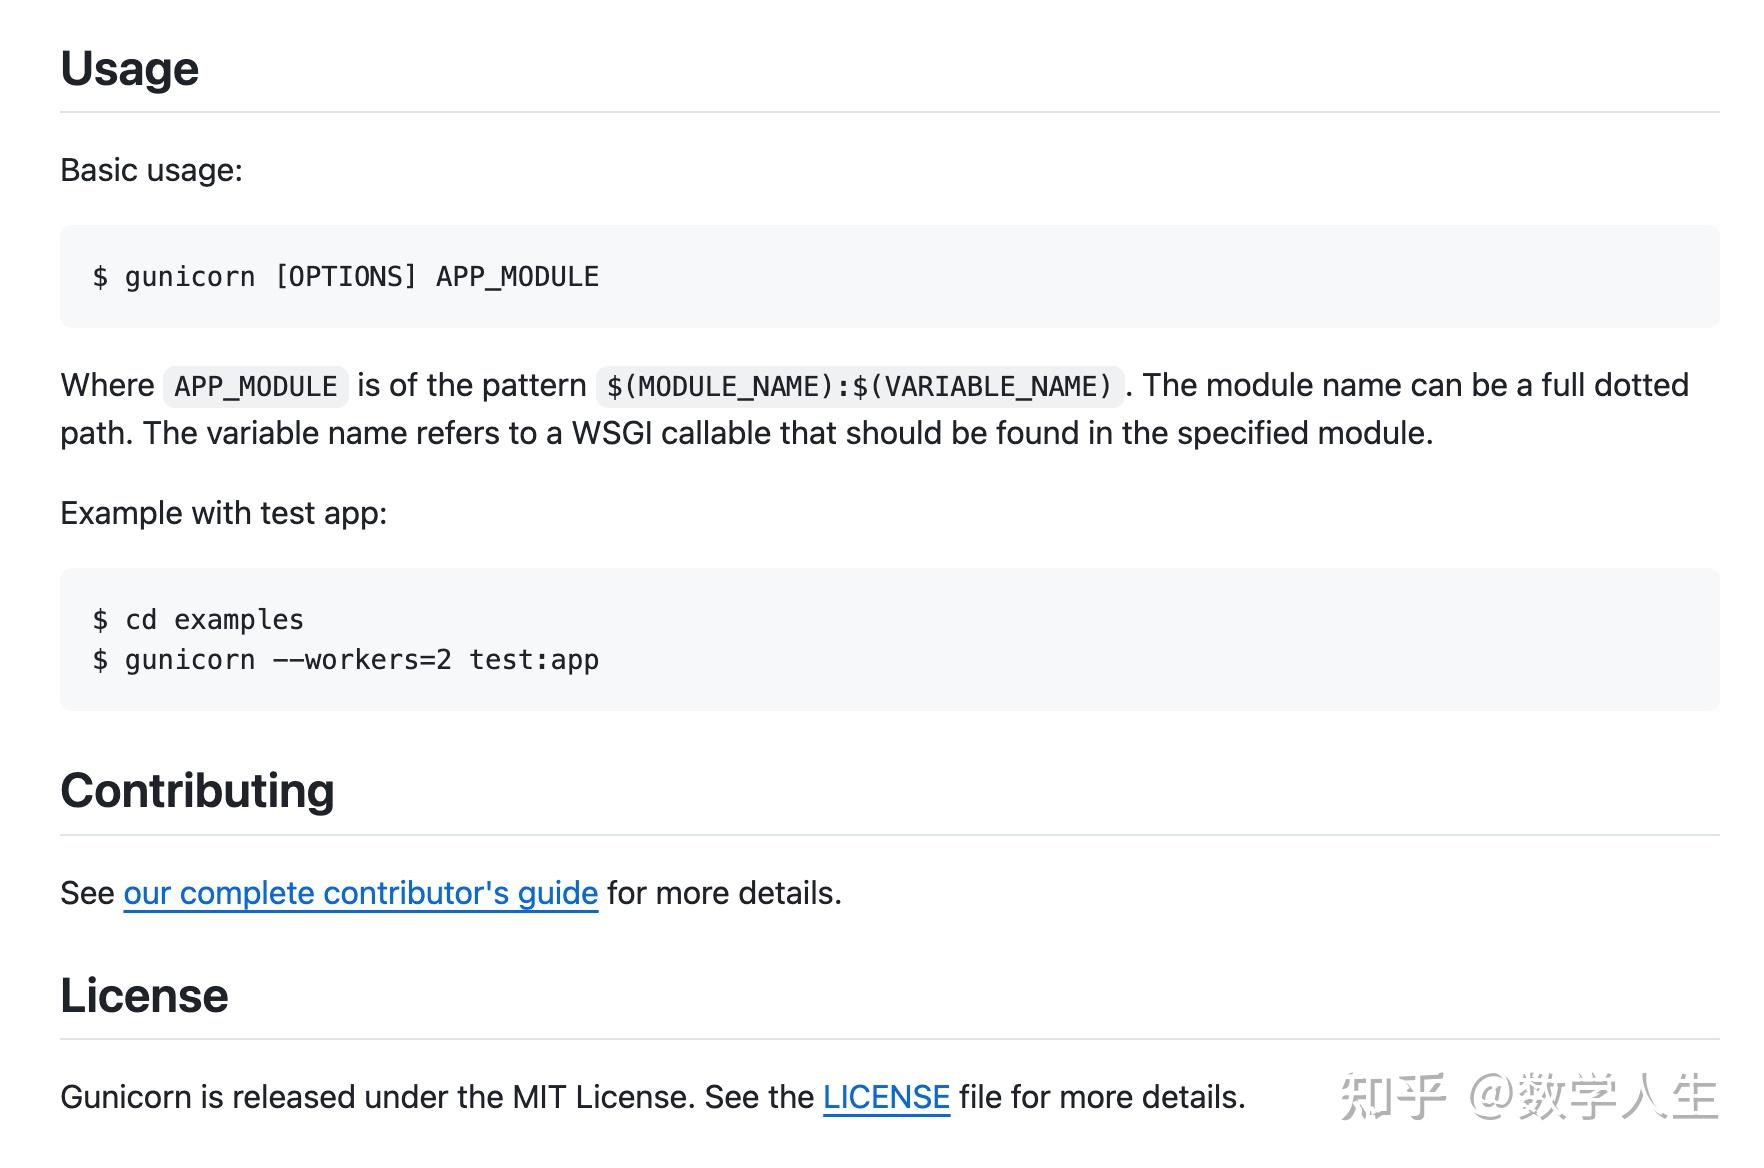
Task: Click the Contributing section heading
Action: (197, 790)
